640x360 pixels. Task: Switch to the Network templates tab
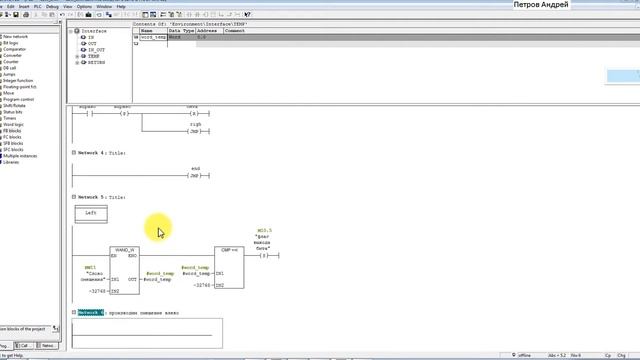[47, 346]
